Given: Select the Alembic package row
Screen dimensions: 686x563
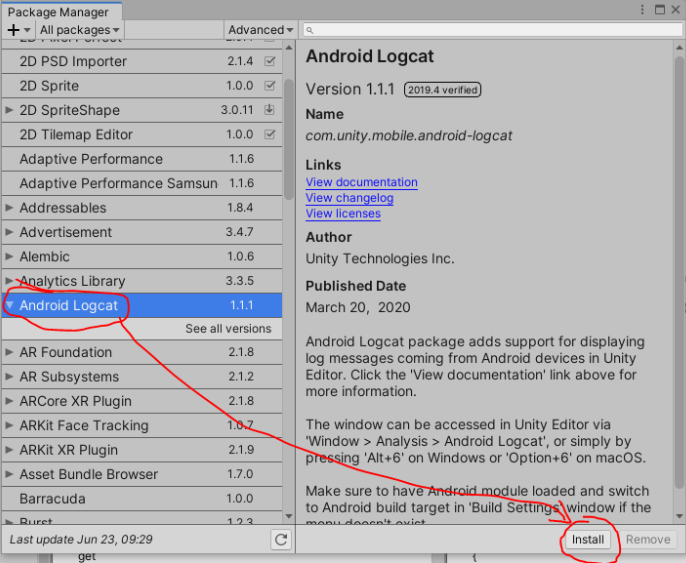Looking at the screenshot, I should point(142,256).
